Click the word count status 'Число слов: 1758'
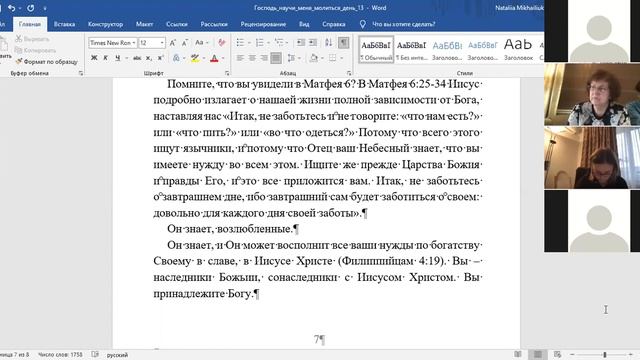The image size is (640, 360). pyautogui.click(x=60, y=355)
